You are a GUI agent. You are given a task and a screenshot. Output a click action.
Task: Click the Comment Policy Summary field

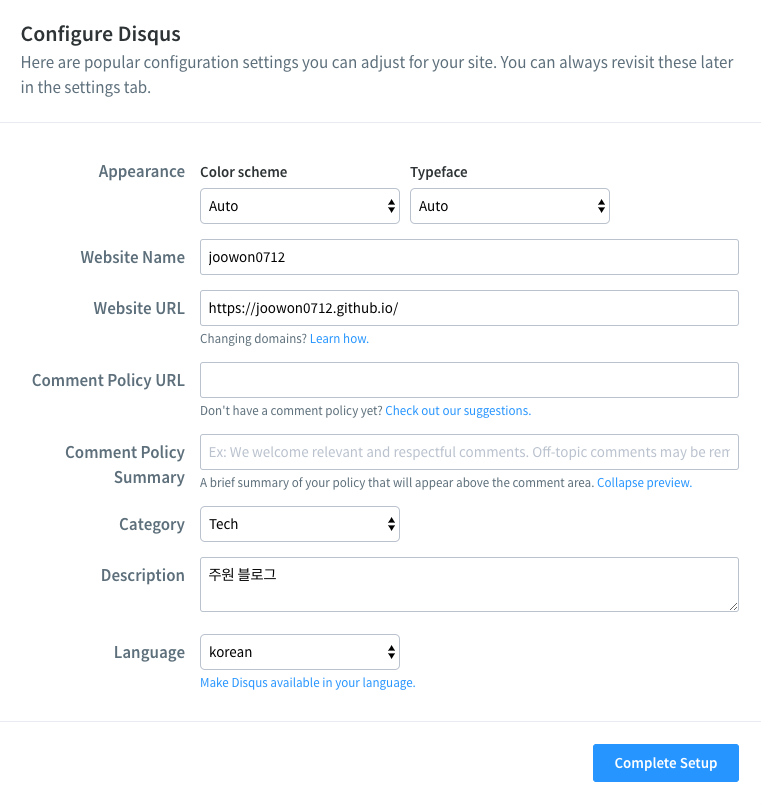click(469, 452)
